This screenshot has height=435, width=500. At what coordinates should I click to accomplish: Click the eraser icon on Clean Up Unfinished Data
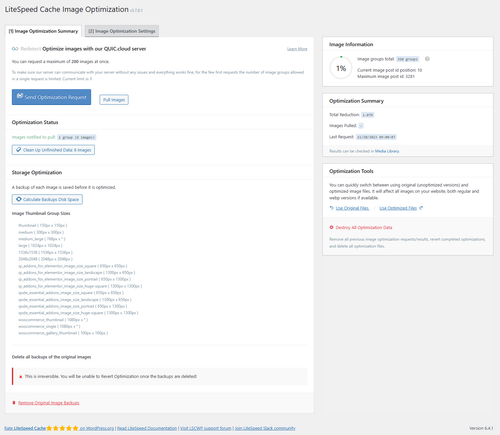coord(19,150)
